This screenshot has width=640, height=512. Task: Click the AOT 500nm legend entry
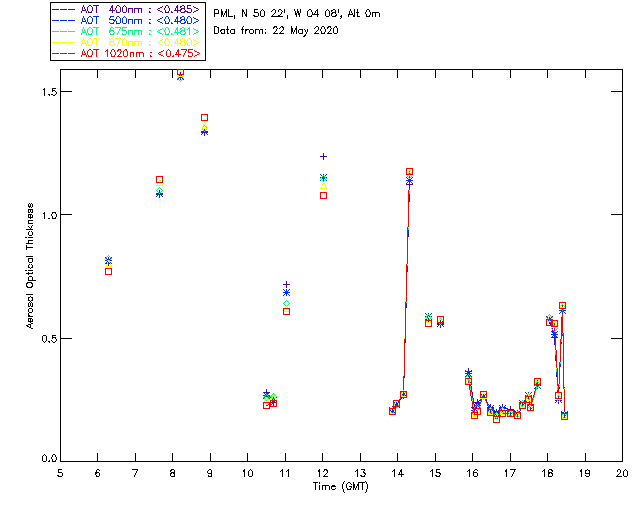click(126, 20)
